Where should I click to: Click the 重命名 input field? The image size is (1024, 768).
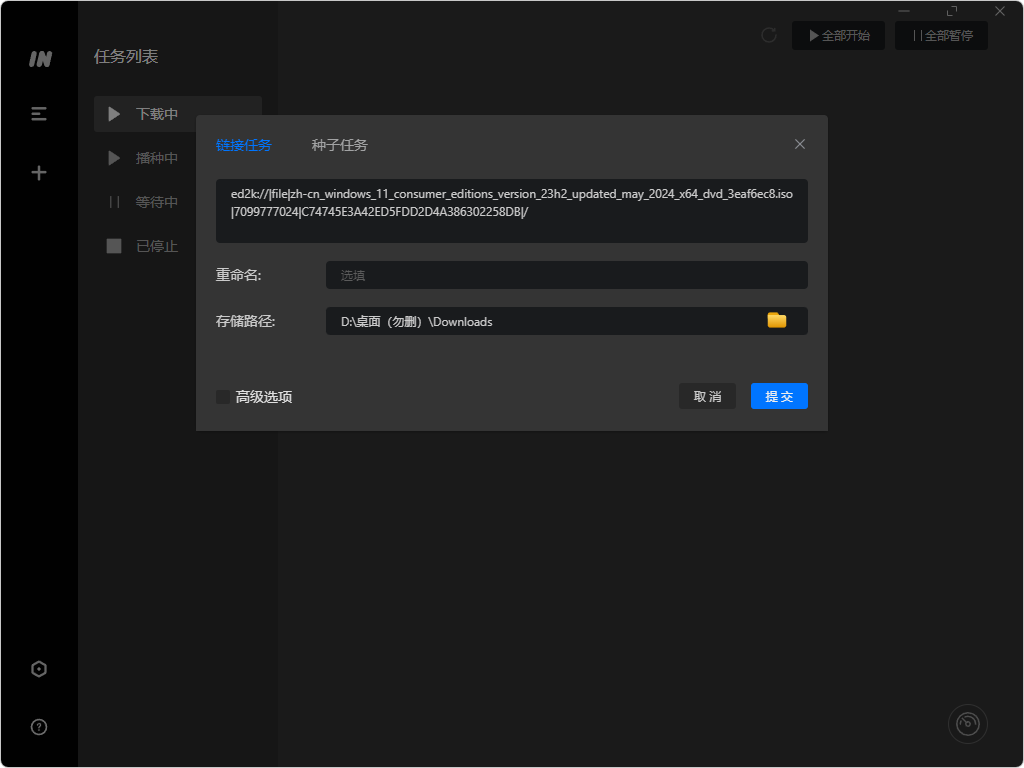tap(566, 275)
